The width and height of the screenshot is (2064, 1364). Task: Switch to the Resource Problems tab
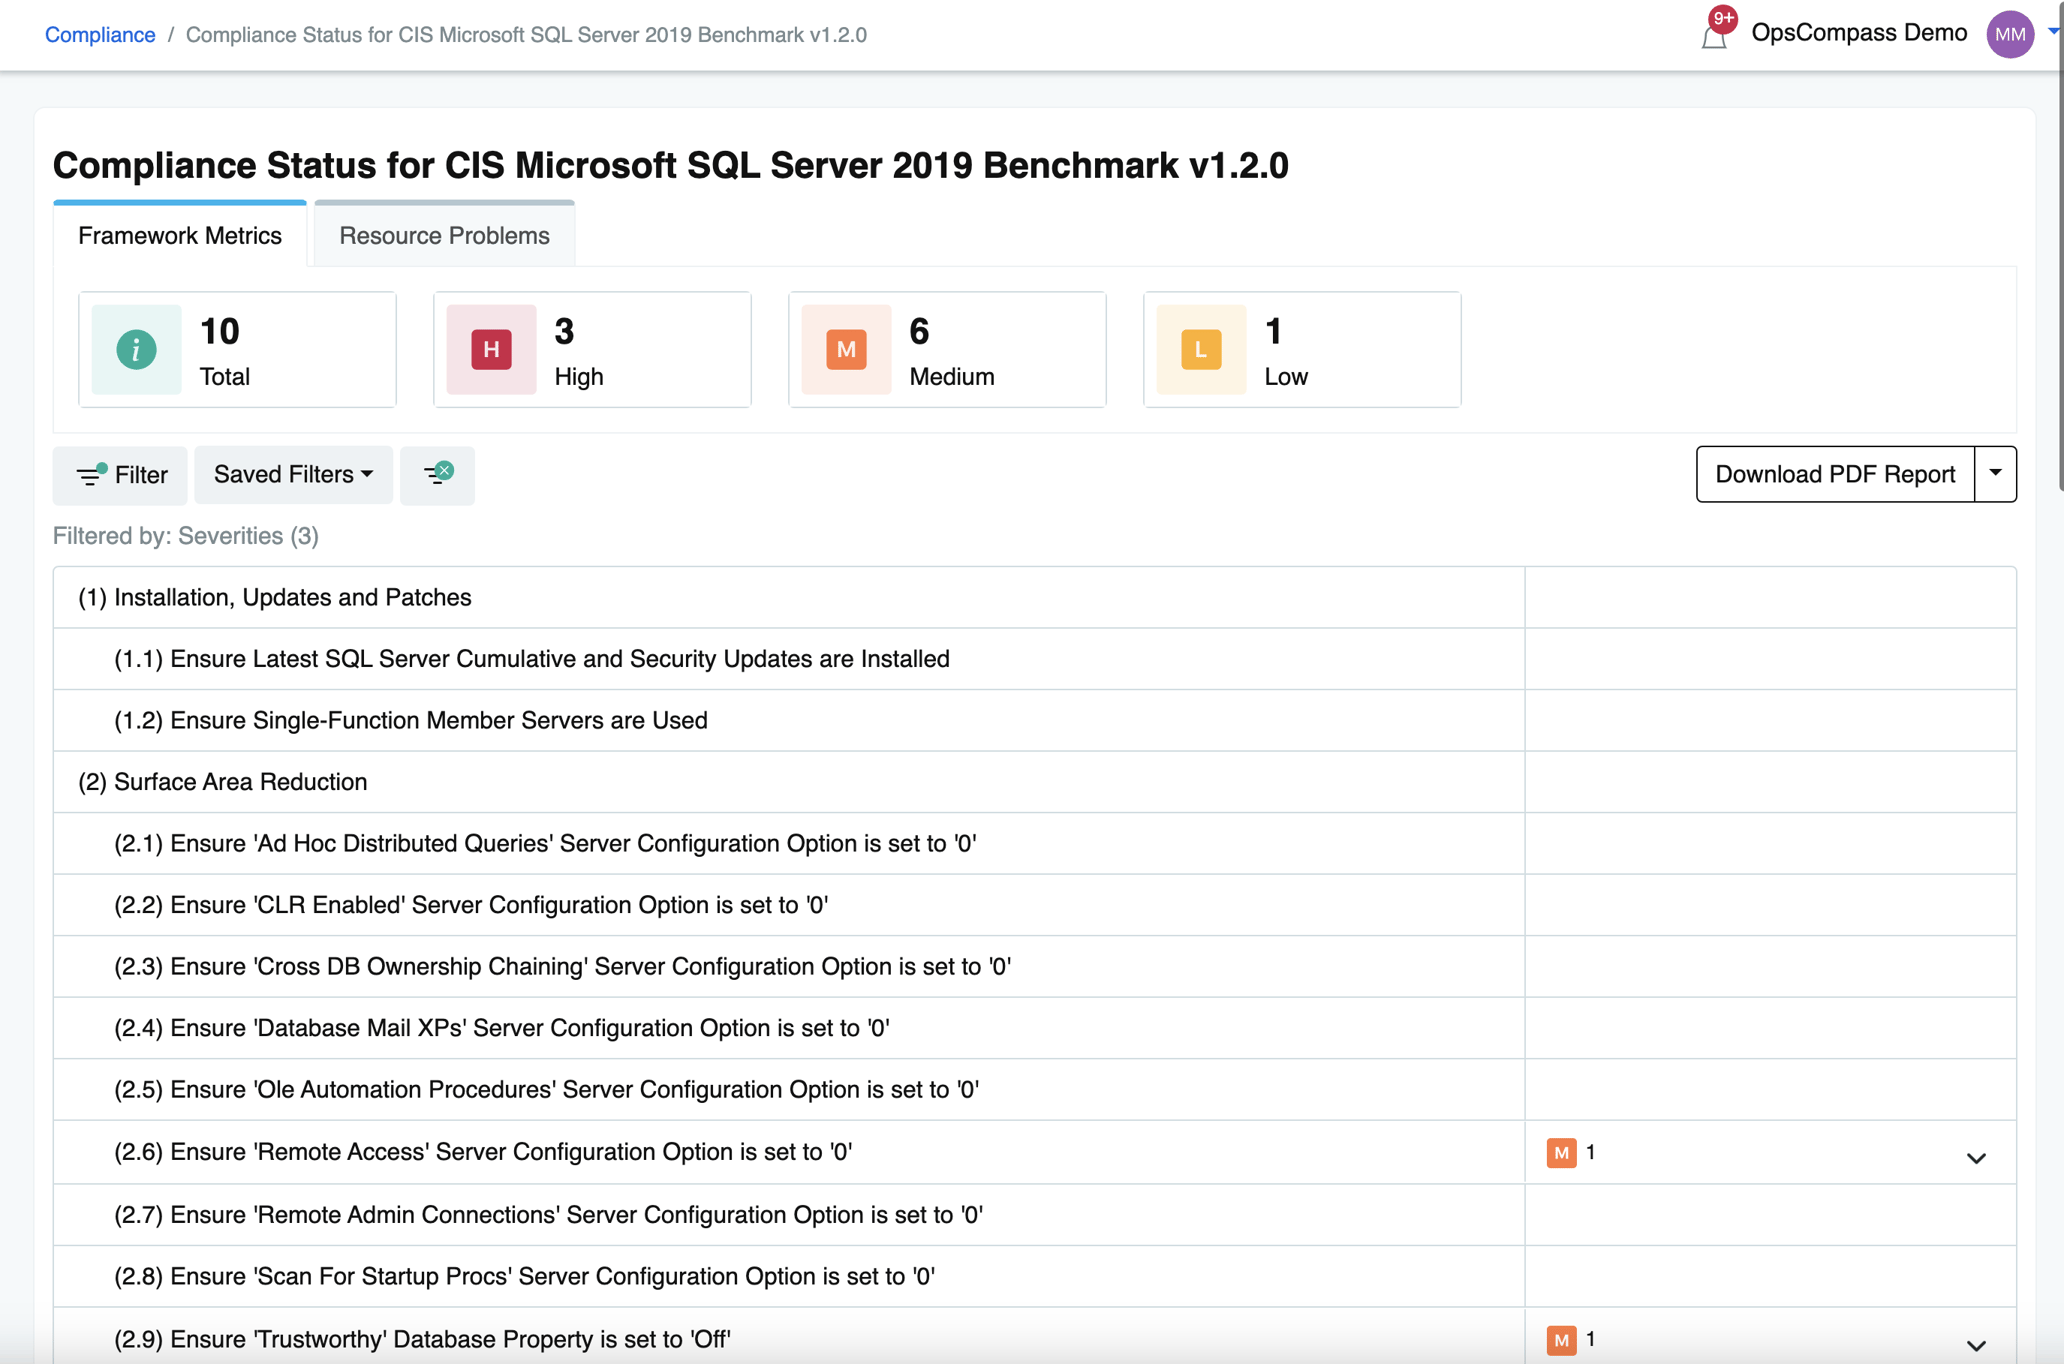click(444, 236)
